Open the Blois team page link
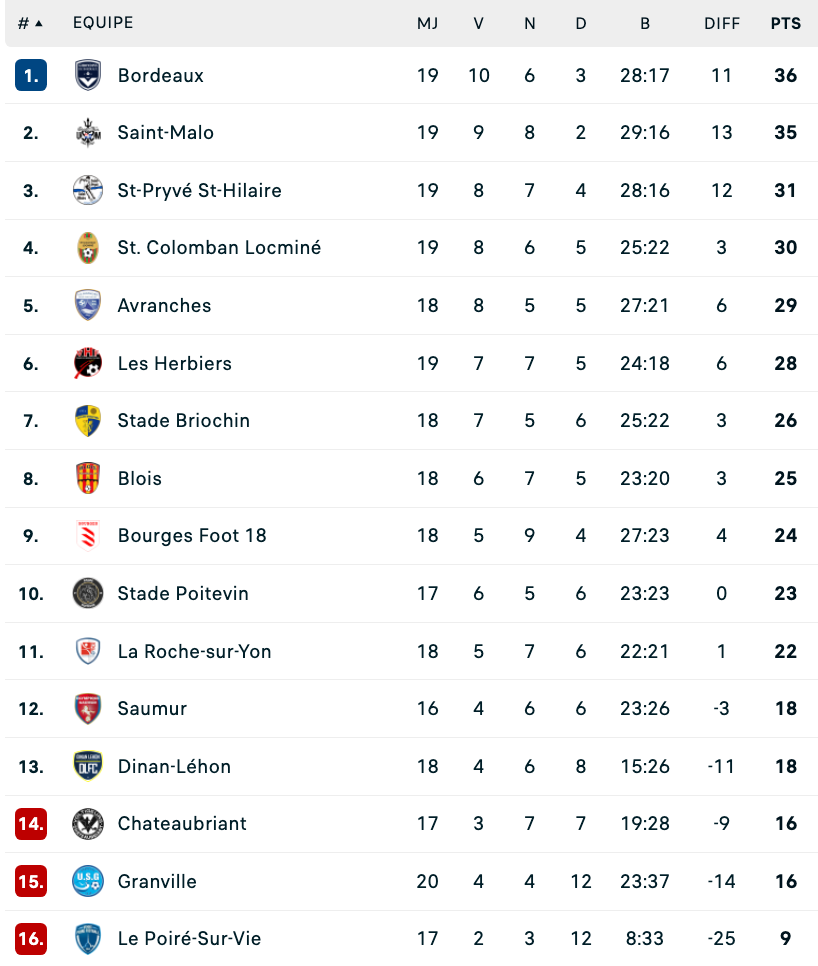The image size is (818, 966). 140,478
